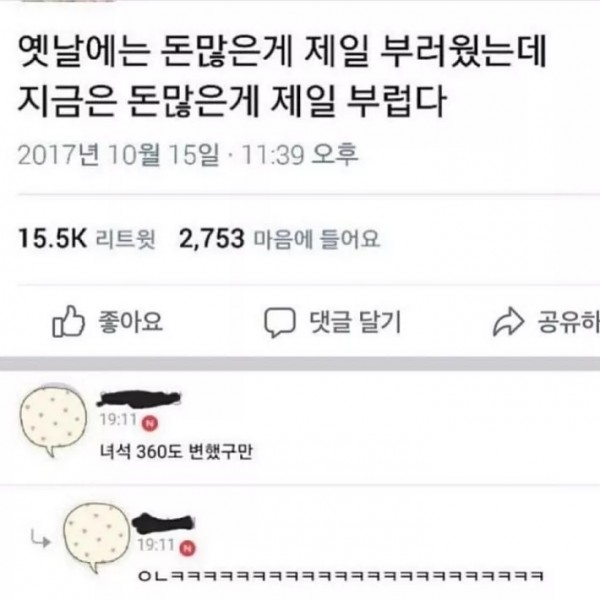Click the 좋아요 like label
This screenshot has height=600, width=600.
click(x=131, y=321)
